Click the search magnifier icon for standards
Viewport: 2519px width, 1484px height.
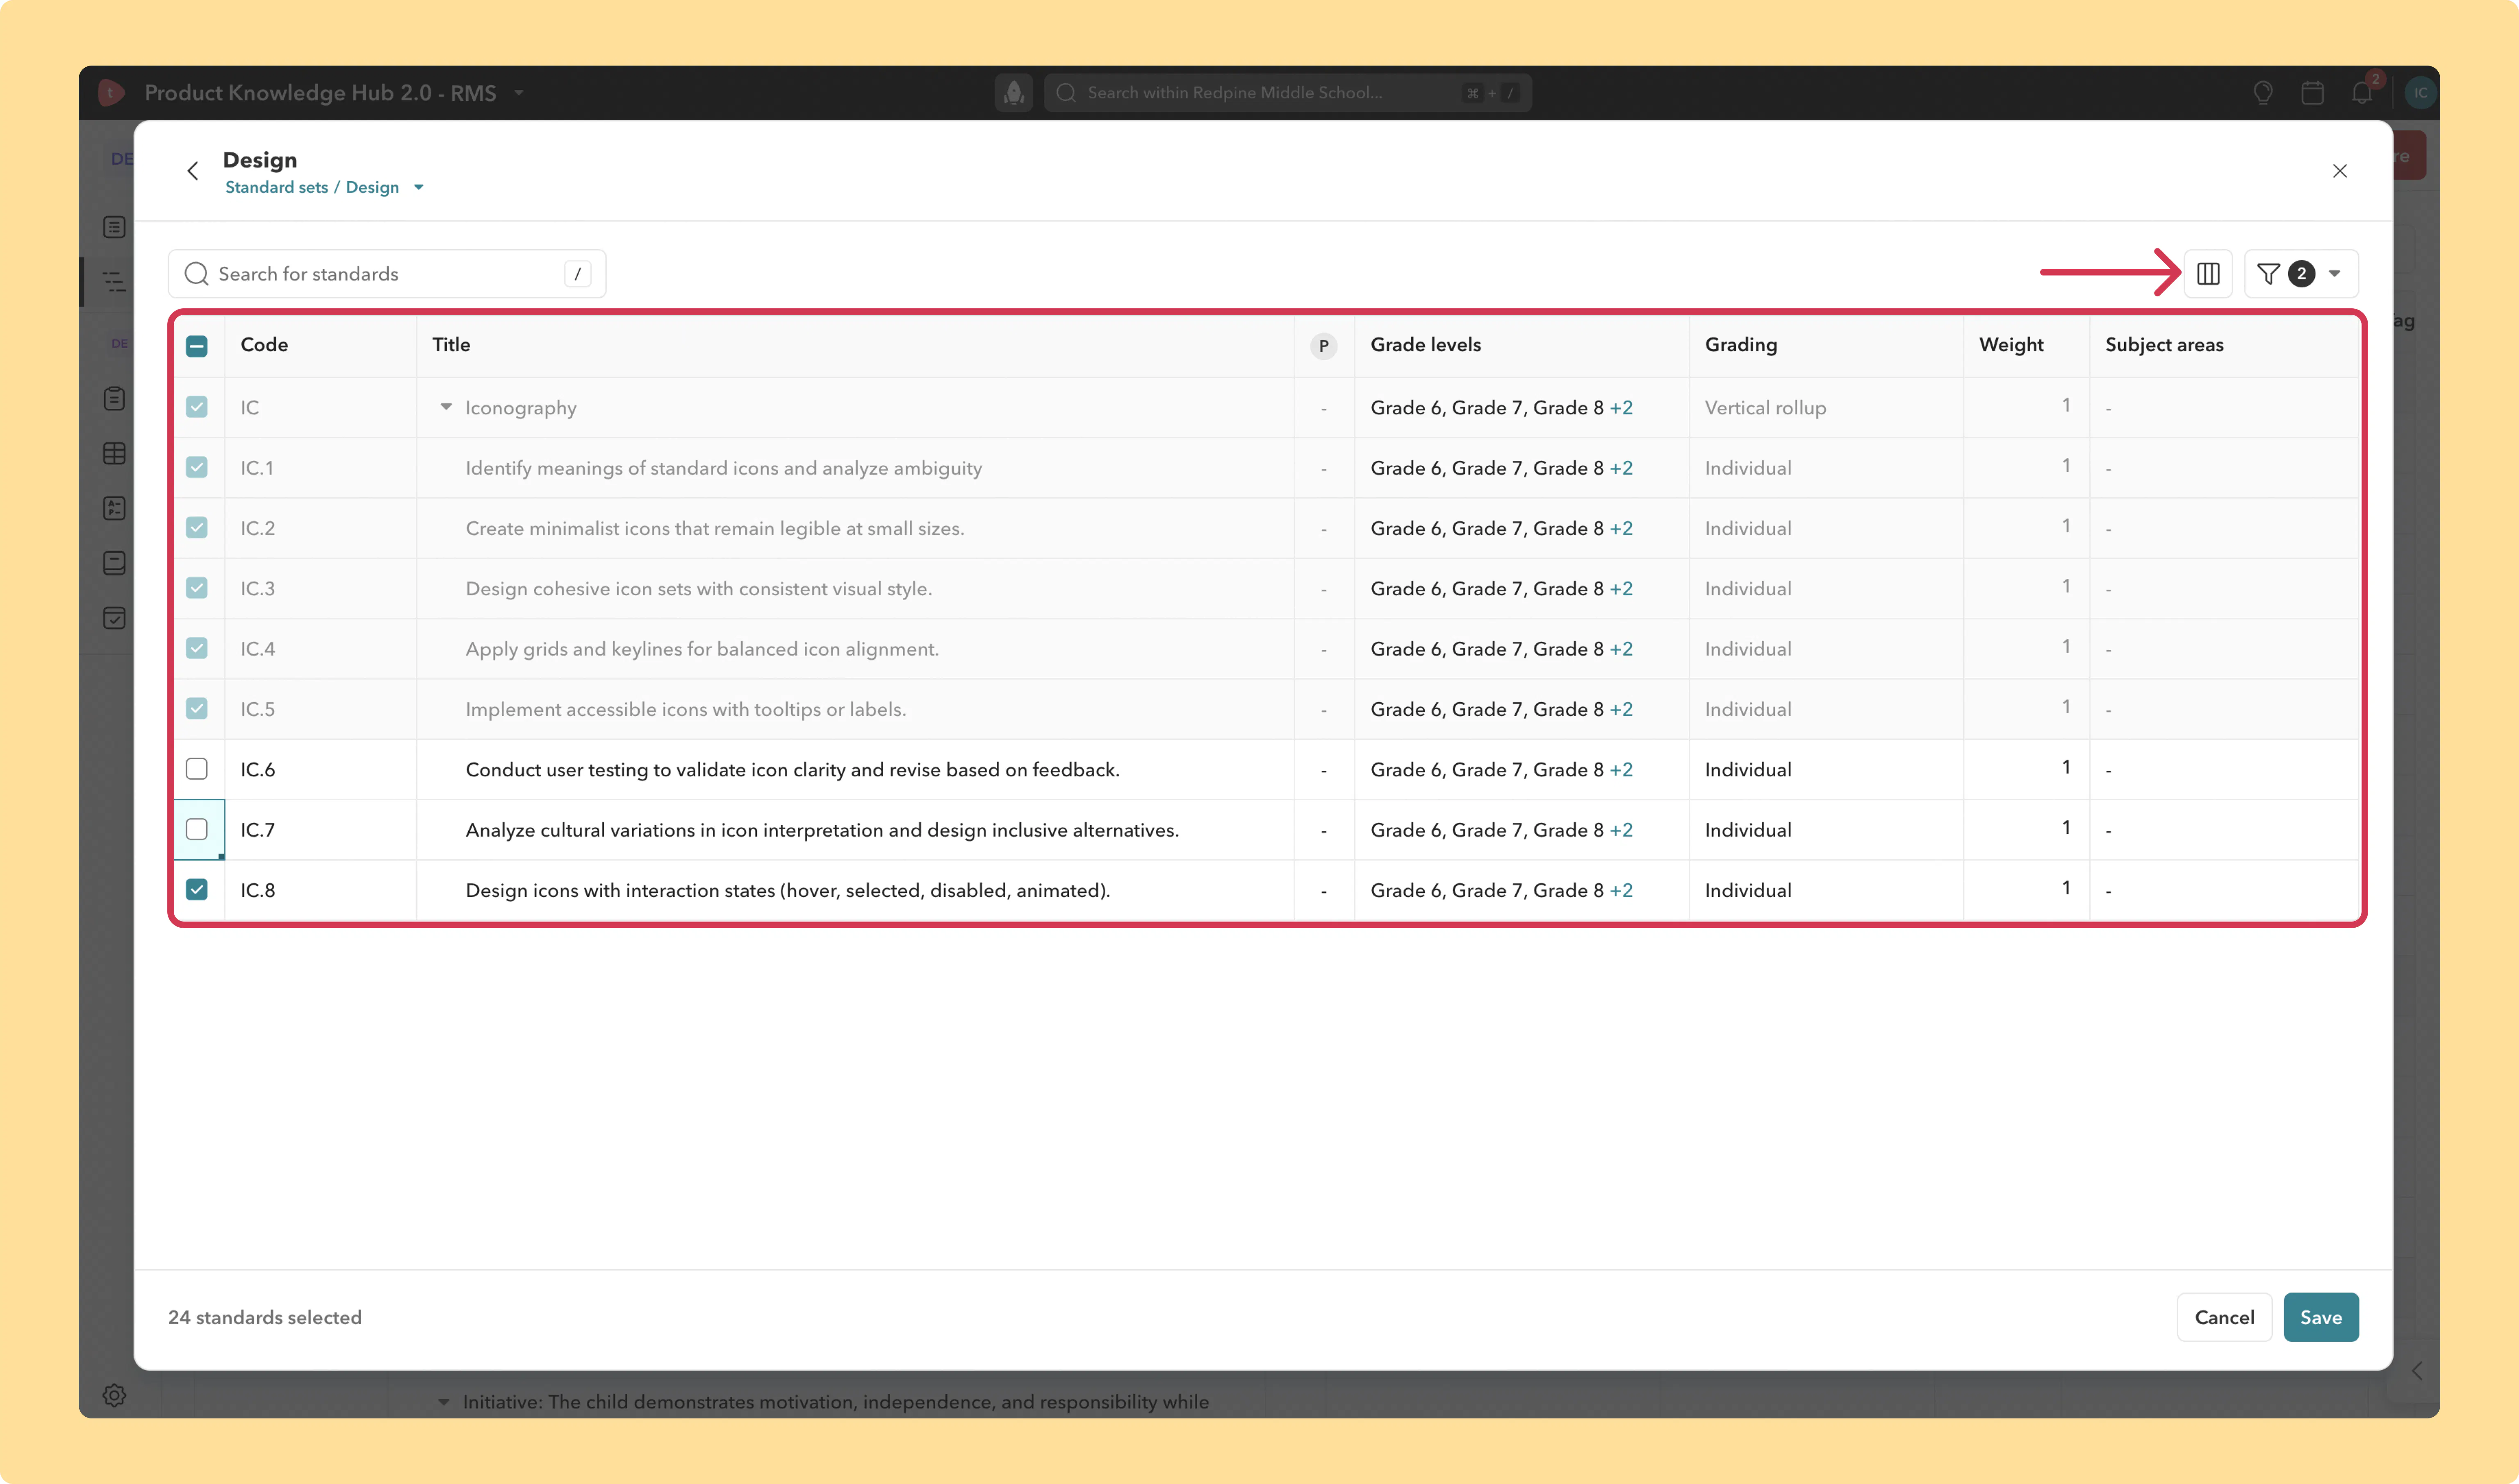tap(197, 274)
